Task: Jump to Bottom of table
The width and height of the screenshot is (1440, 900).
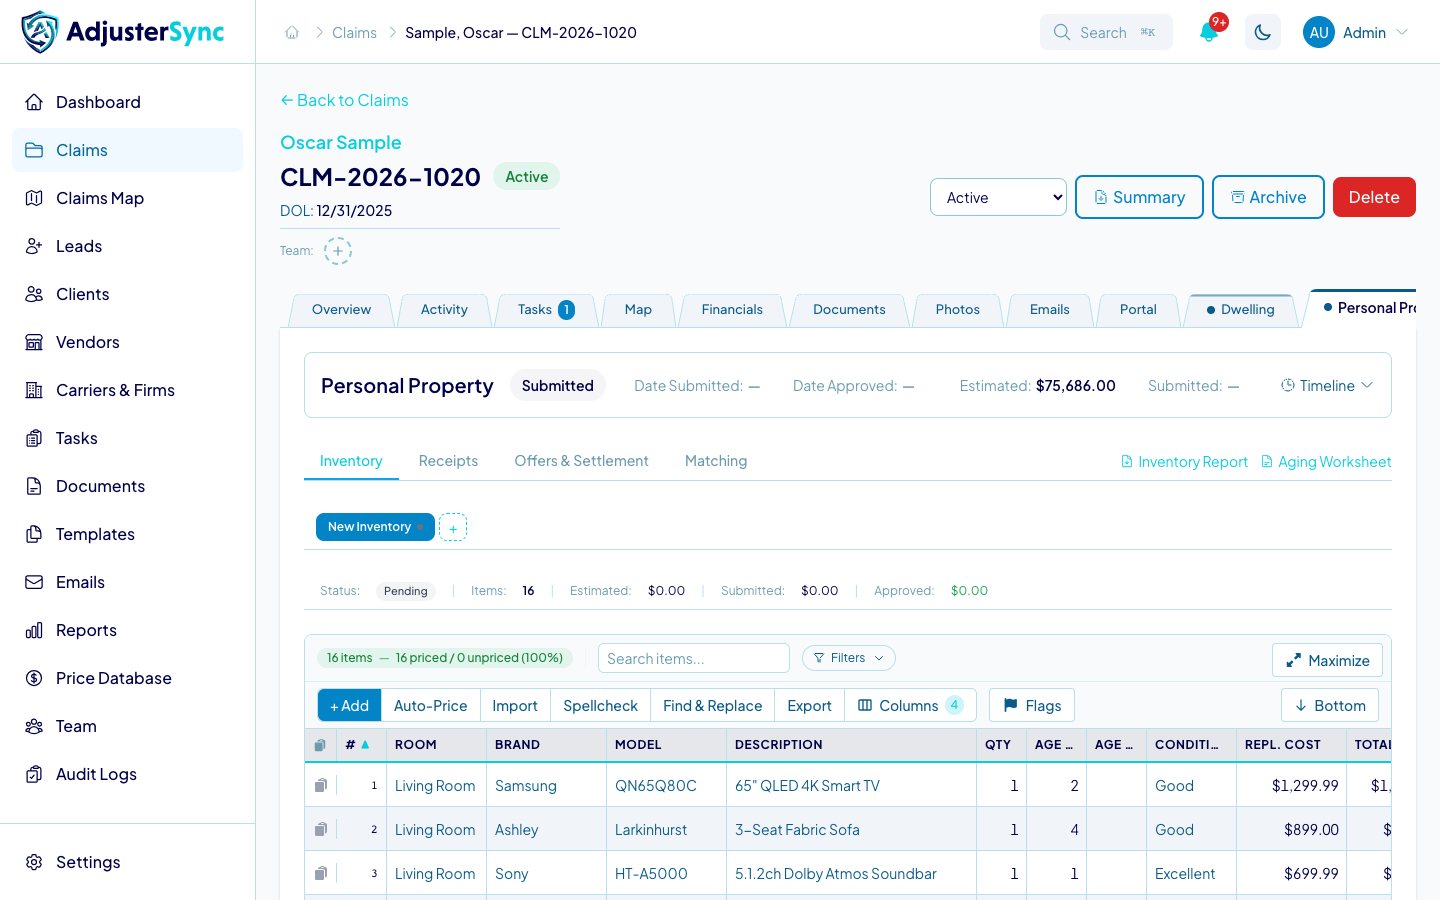Action: (x=1330, y=706)
